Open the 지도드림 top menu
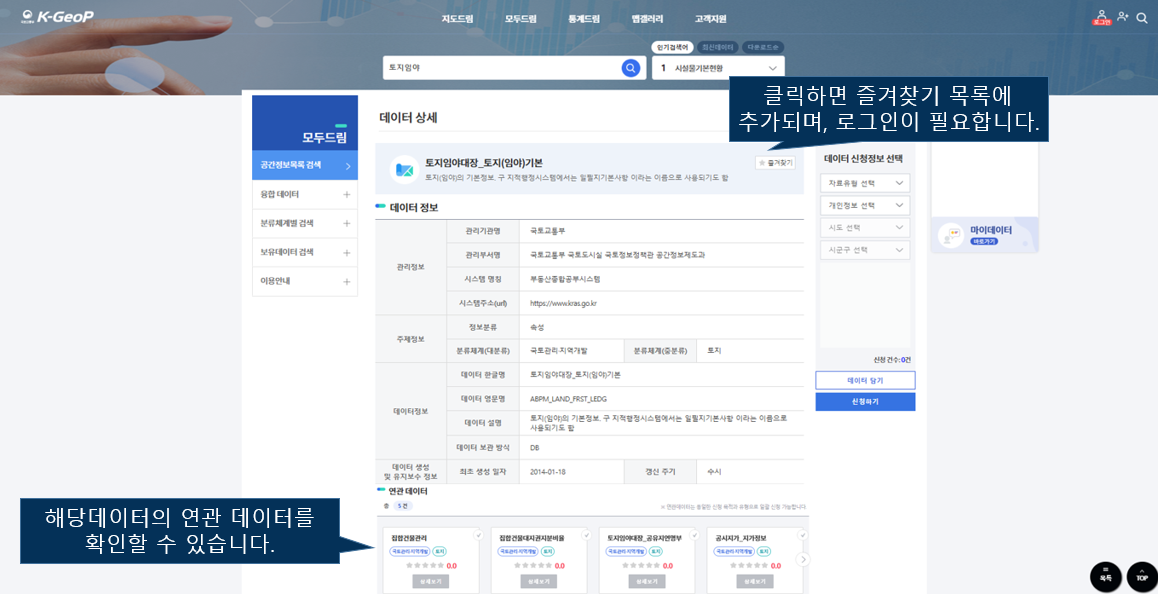The width and height of the screenshot is (1158, 594). pos(457,19)
